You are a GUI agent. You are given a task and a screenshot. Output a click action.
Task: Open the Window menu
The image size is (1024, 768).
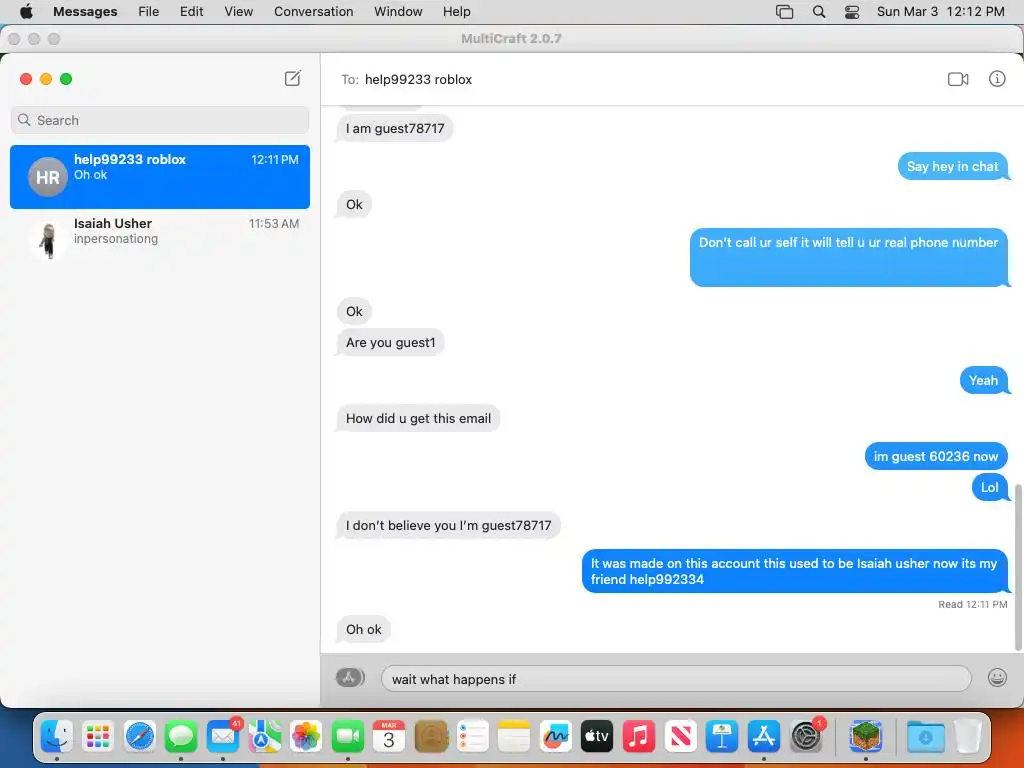(x=398, y=11)
